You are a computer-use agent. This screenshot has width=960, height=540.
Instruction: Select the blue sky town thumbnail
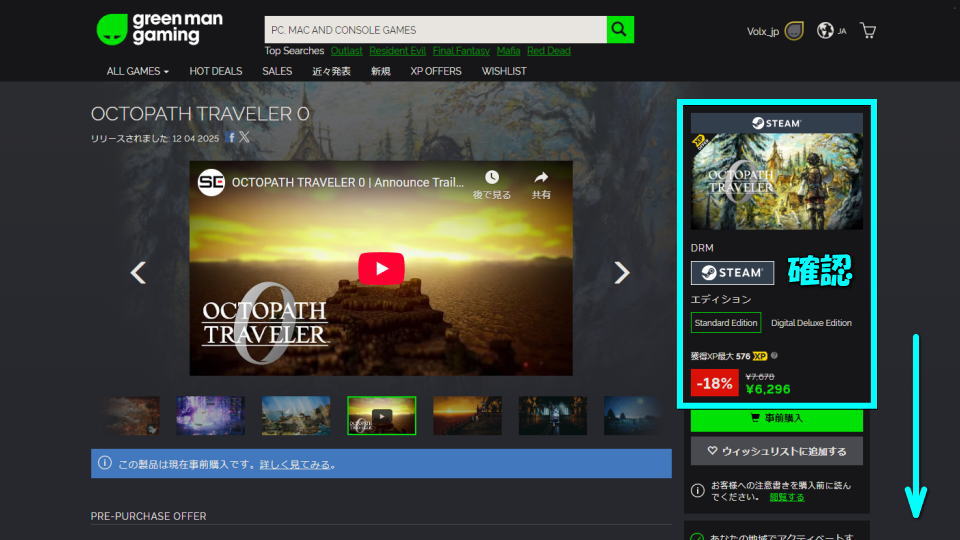tap(296, 416)
